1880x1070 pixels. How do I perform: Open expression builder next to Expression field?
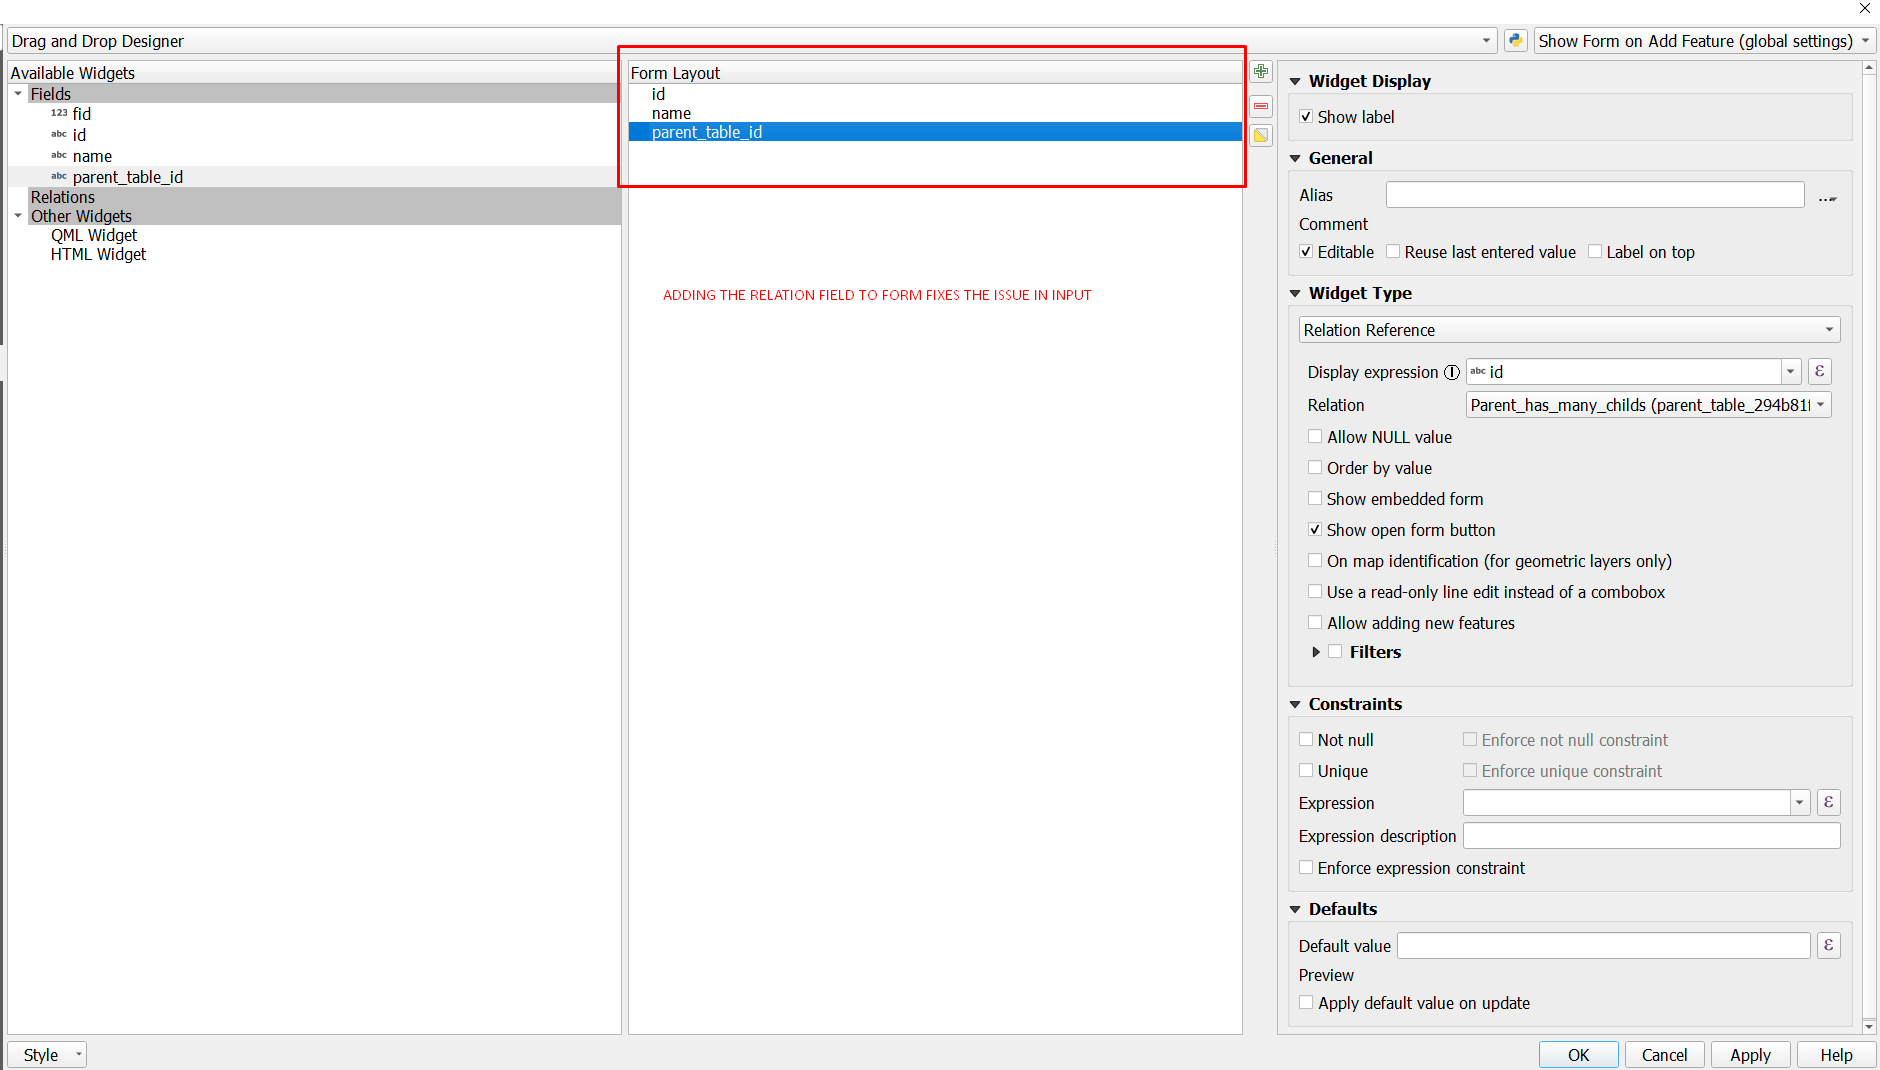point(1828,802)
